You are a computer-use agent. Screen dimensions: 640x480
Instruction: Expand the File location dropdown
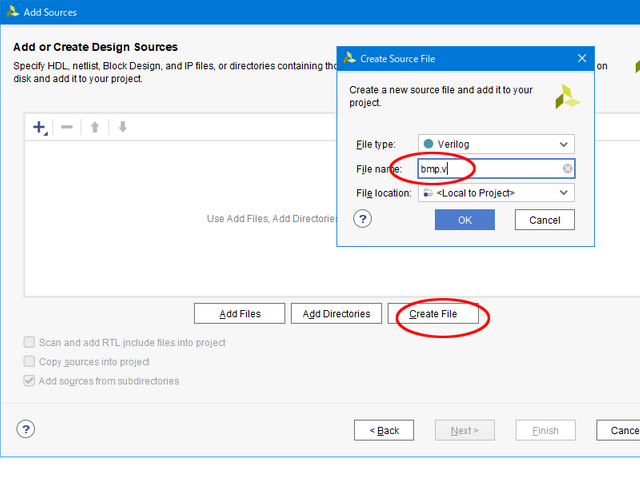496,192
